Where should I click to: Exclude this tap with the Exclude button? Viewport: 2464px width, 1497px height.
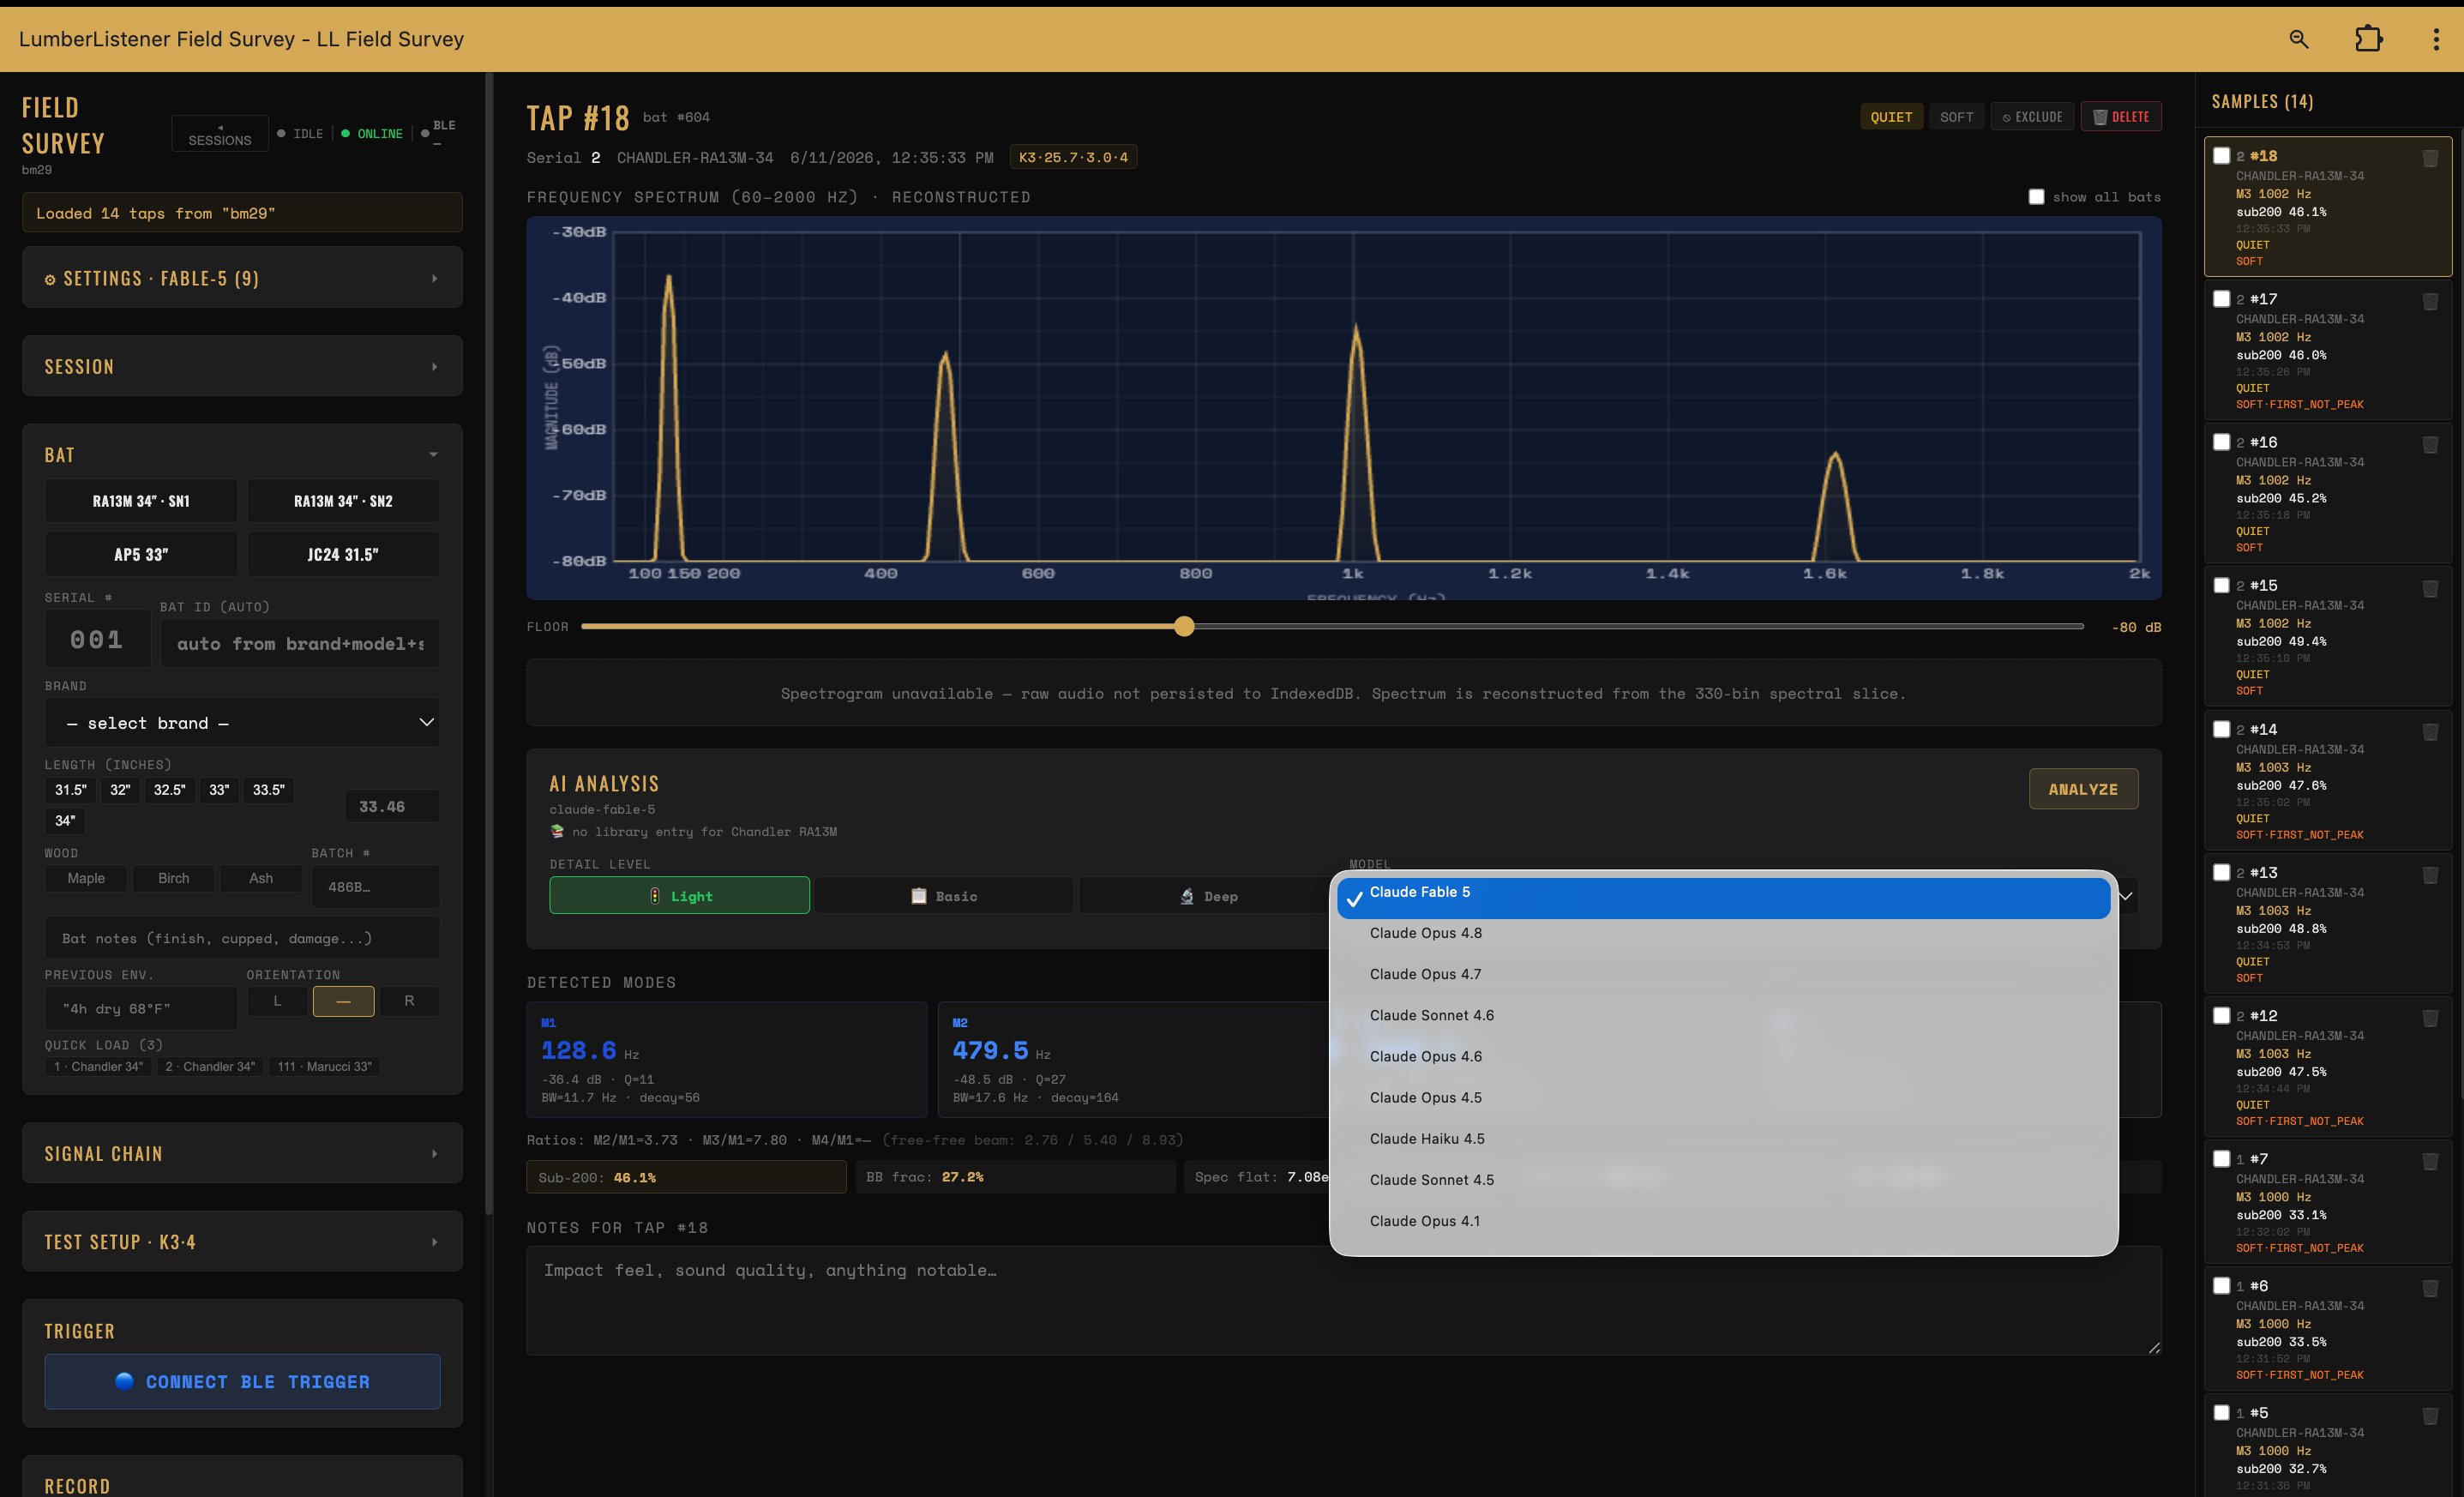(x=2032, y=117)
